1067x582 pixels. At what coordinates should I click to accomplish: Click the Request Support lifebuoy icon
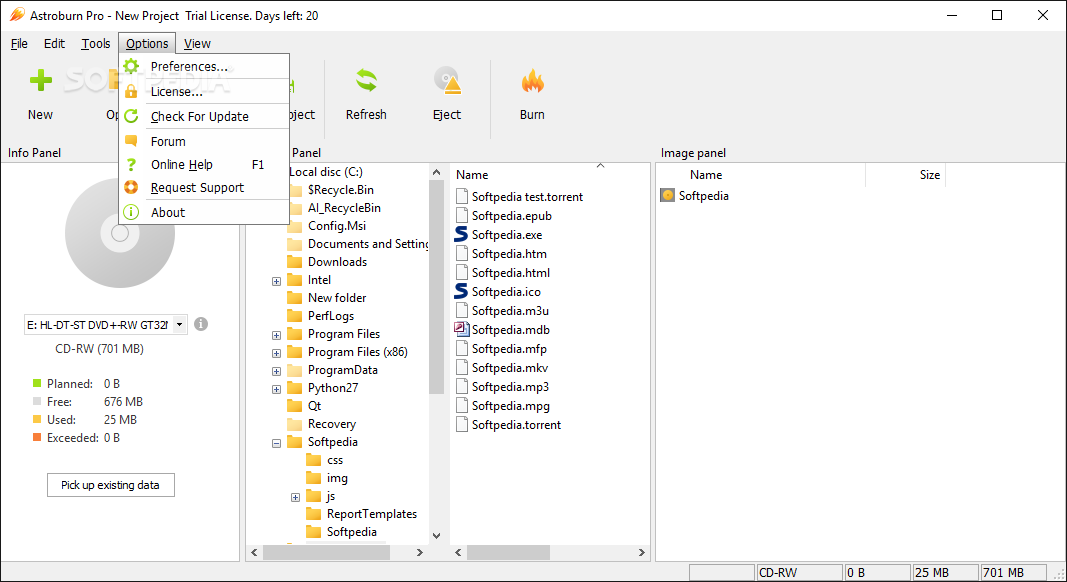tap(131, 187)
